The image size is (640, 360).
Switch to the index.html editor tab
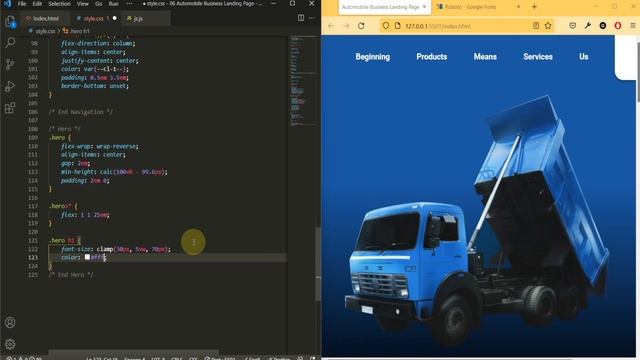[x=42, y=18]
